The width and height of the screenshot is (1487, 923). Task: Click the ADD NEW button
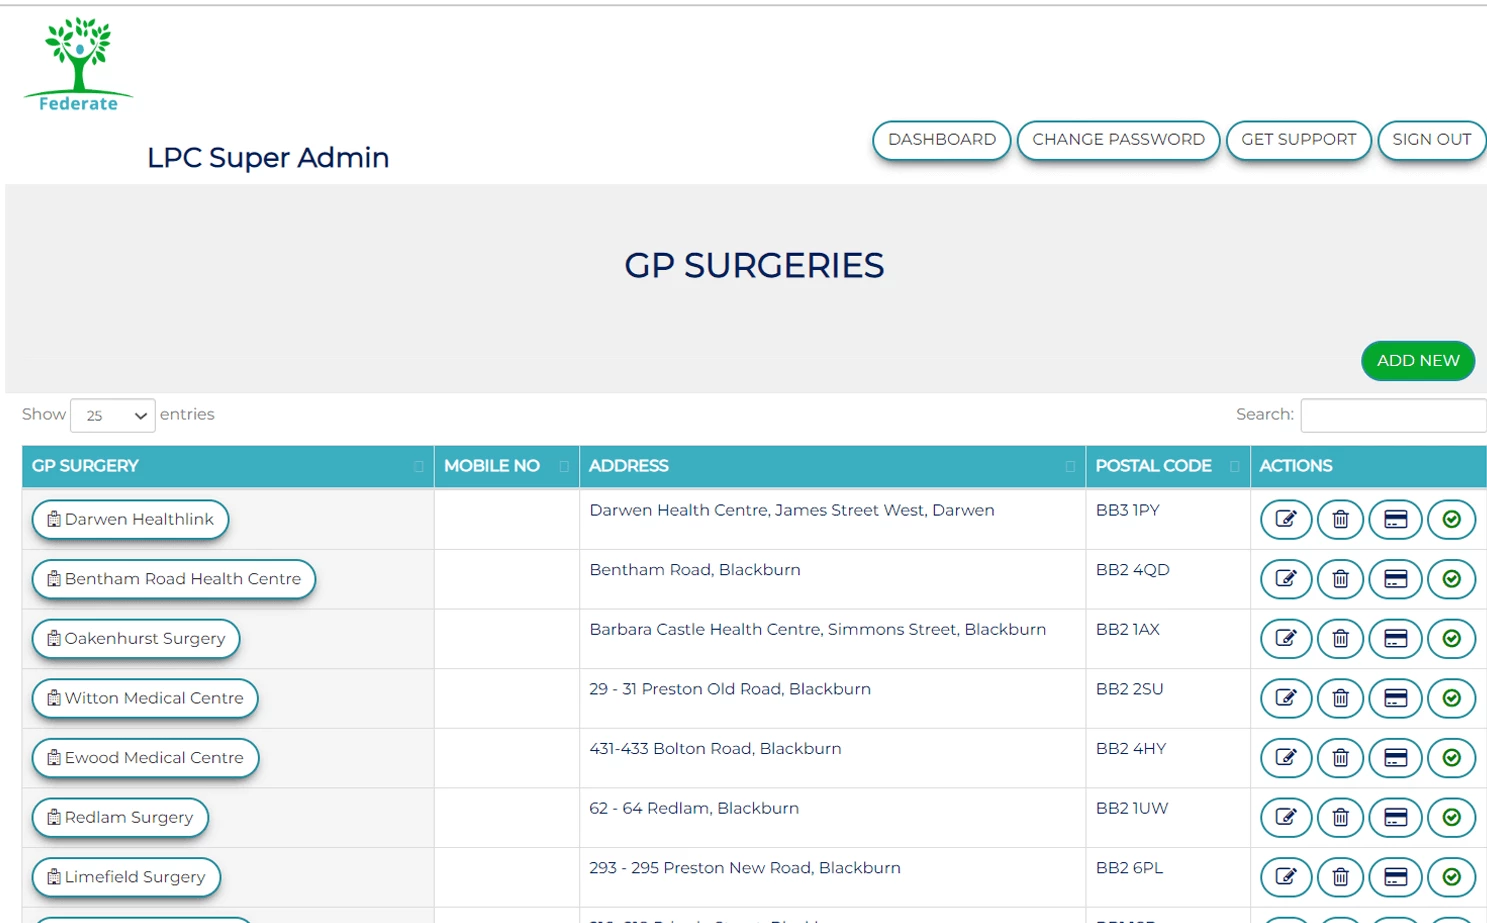coord(1417,361)
